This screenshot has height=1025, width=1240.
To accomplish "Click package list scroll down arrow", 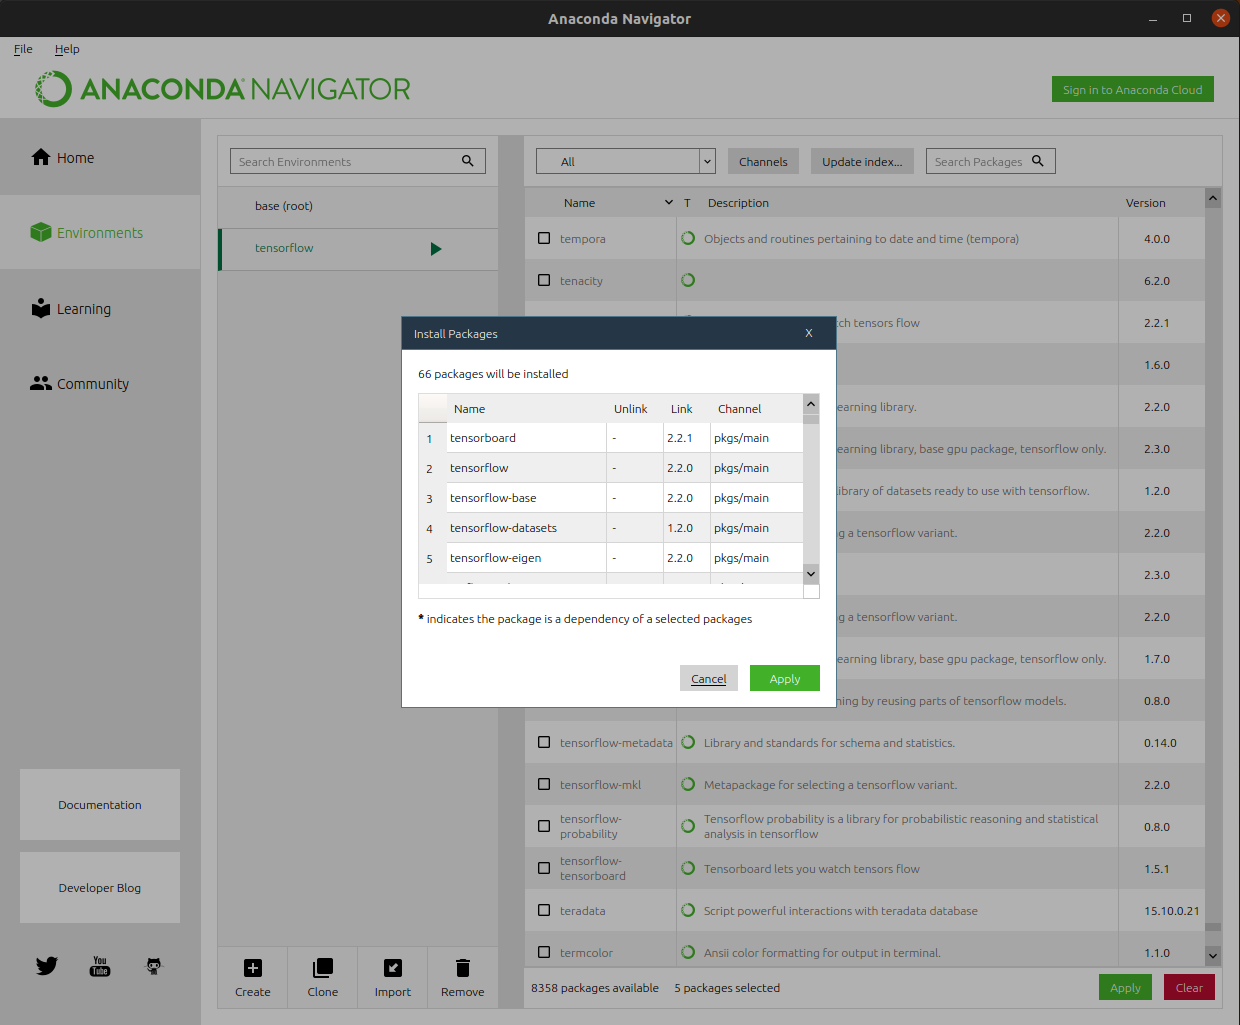I will coord(1213,956).
